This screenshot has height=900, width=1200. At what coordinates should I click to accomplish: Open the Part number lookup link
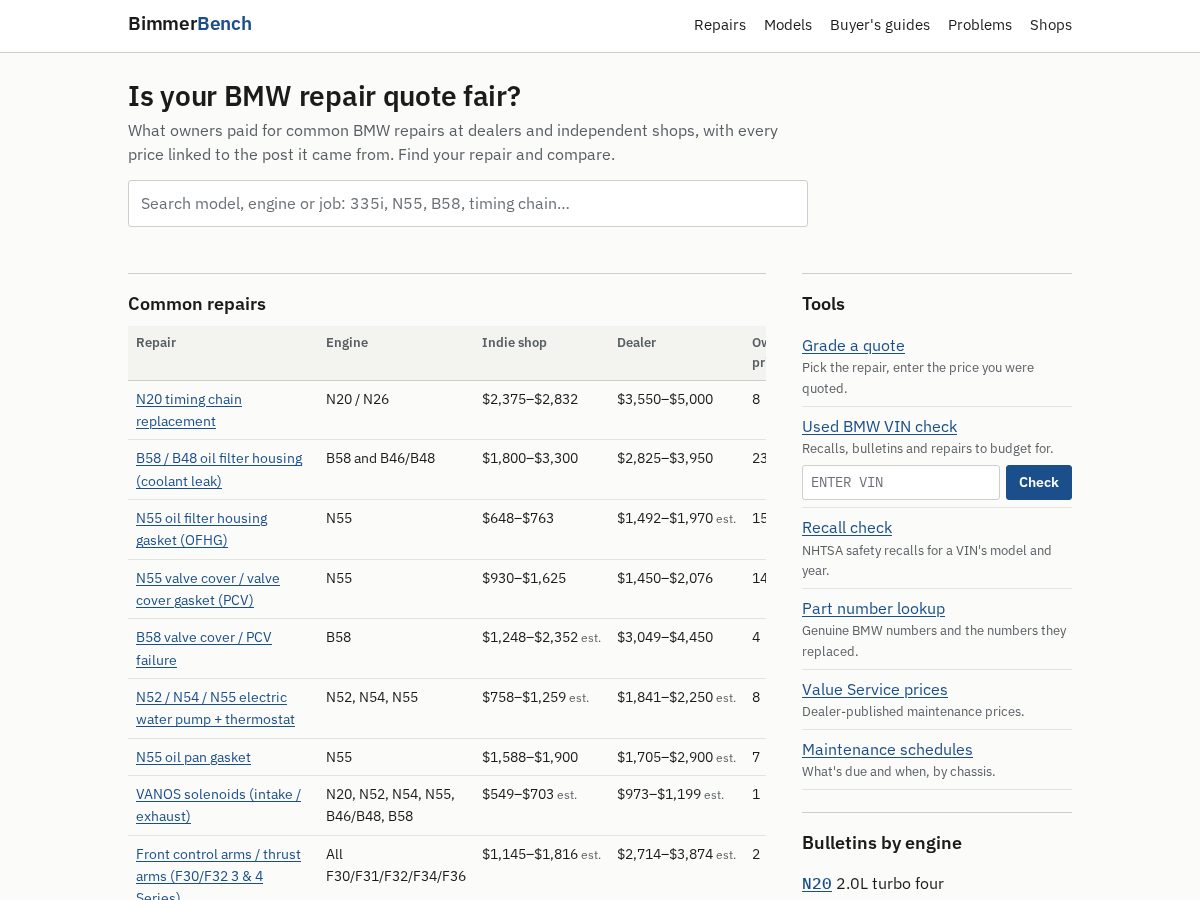pos(873,608)
